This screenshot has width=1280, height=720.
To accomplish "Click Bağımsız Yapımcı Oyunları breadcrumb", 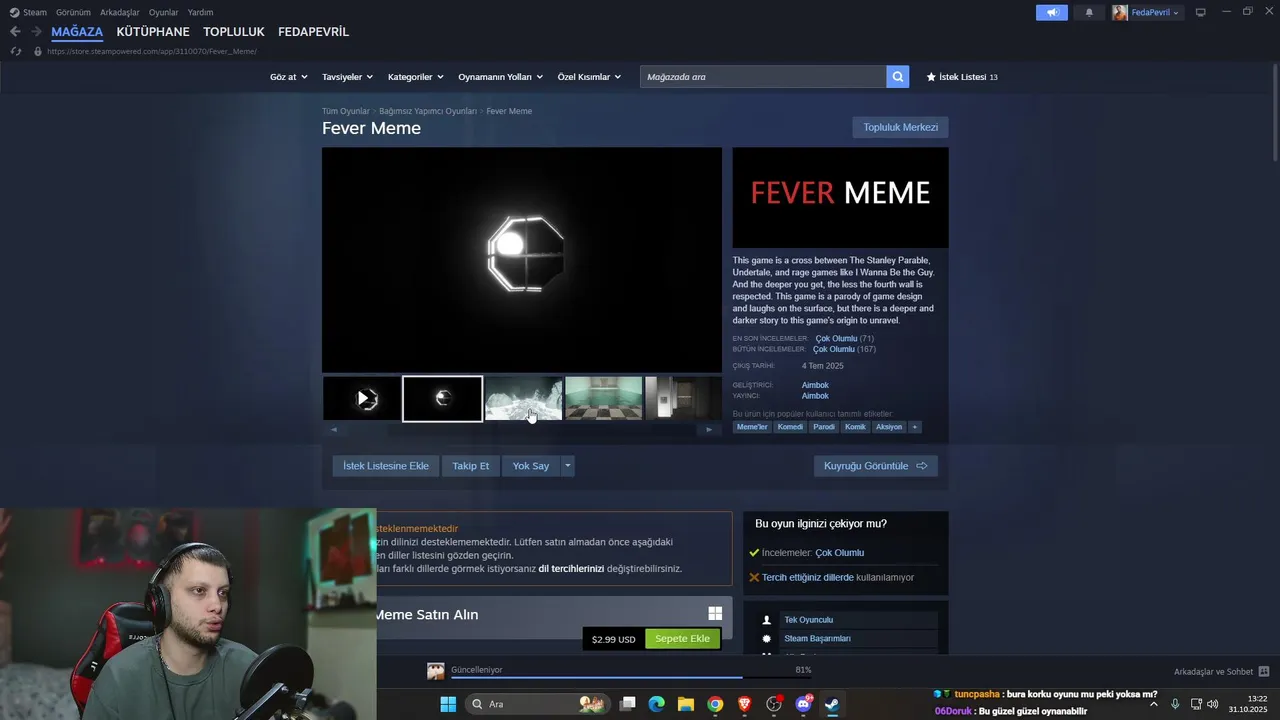I will pyautogui.click(x=428, y=111).
